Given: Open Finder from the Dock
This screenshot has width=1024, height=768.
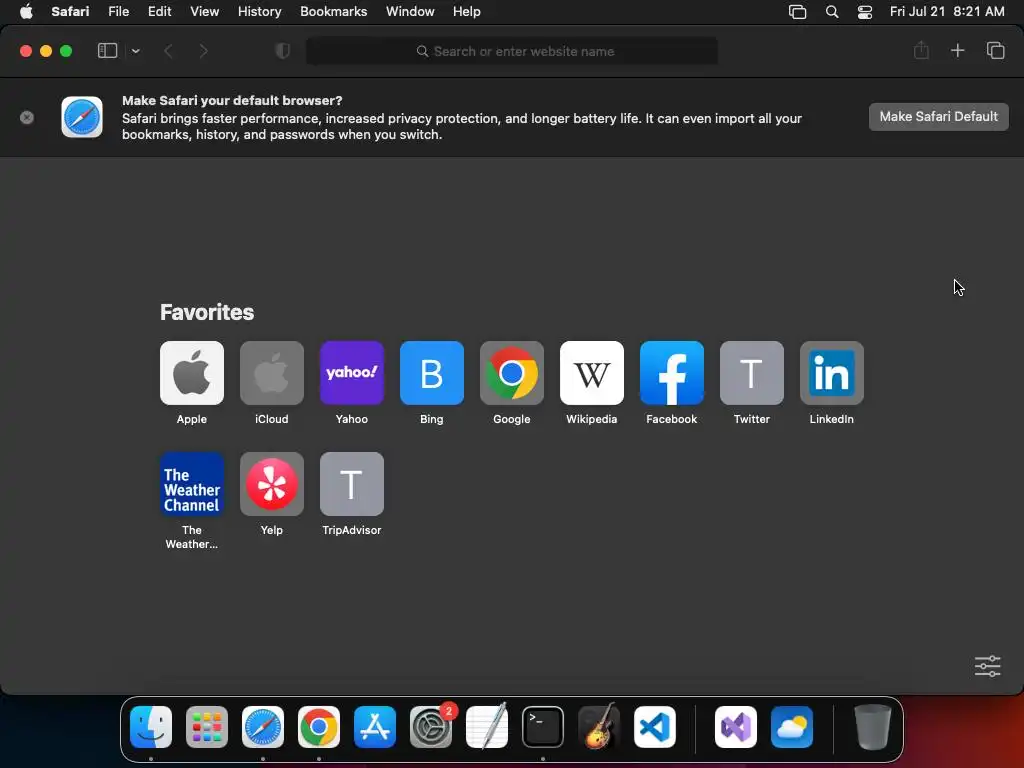Looking at the screenshot, I should (151, 727).
